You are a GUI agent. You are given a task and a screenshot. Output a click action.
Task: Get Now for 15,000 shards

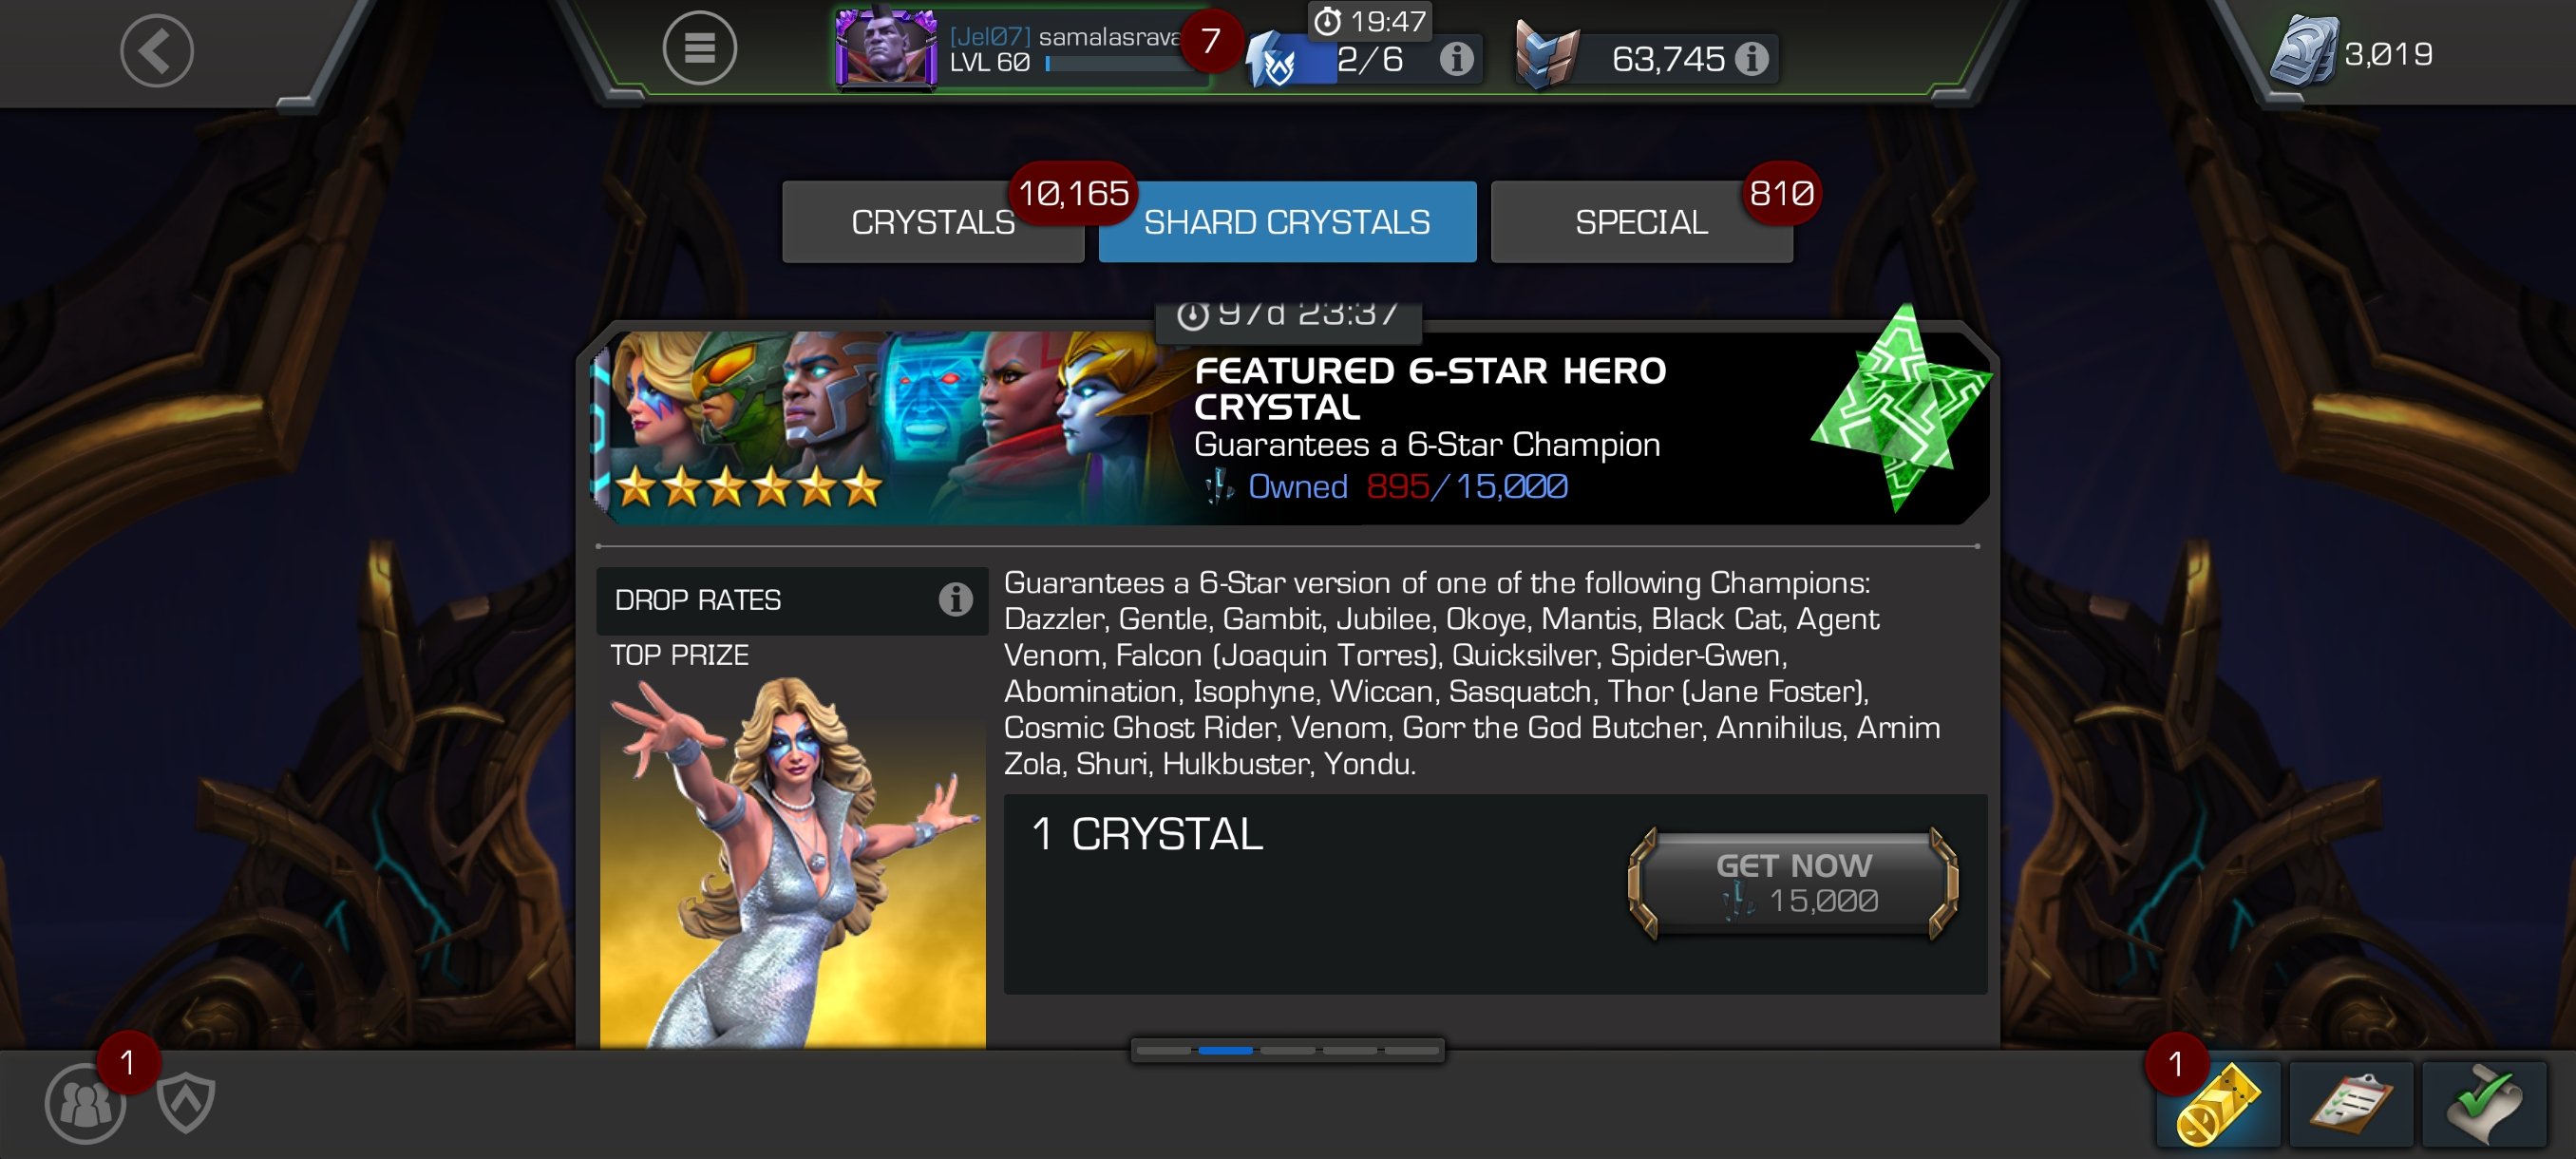pyautogui.click(x=1793, y=882)
